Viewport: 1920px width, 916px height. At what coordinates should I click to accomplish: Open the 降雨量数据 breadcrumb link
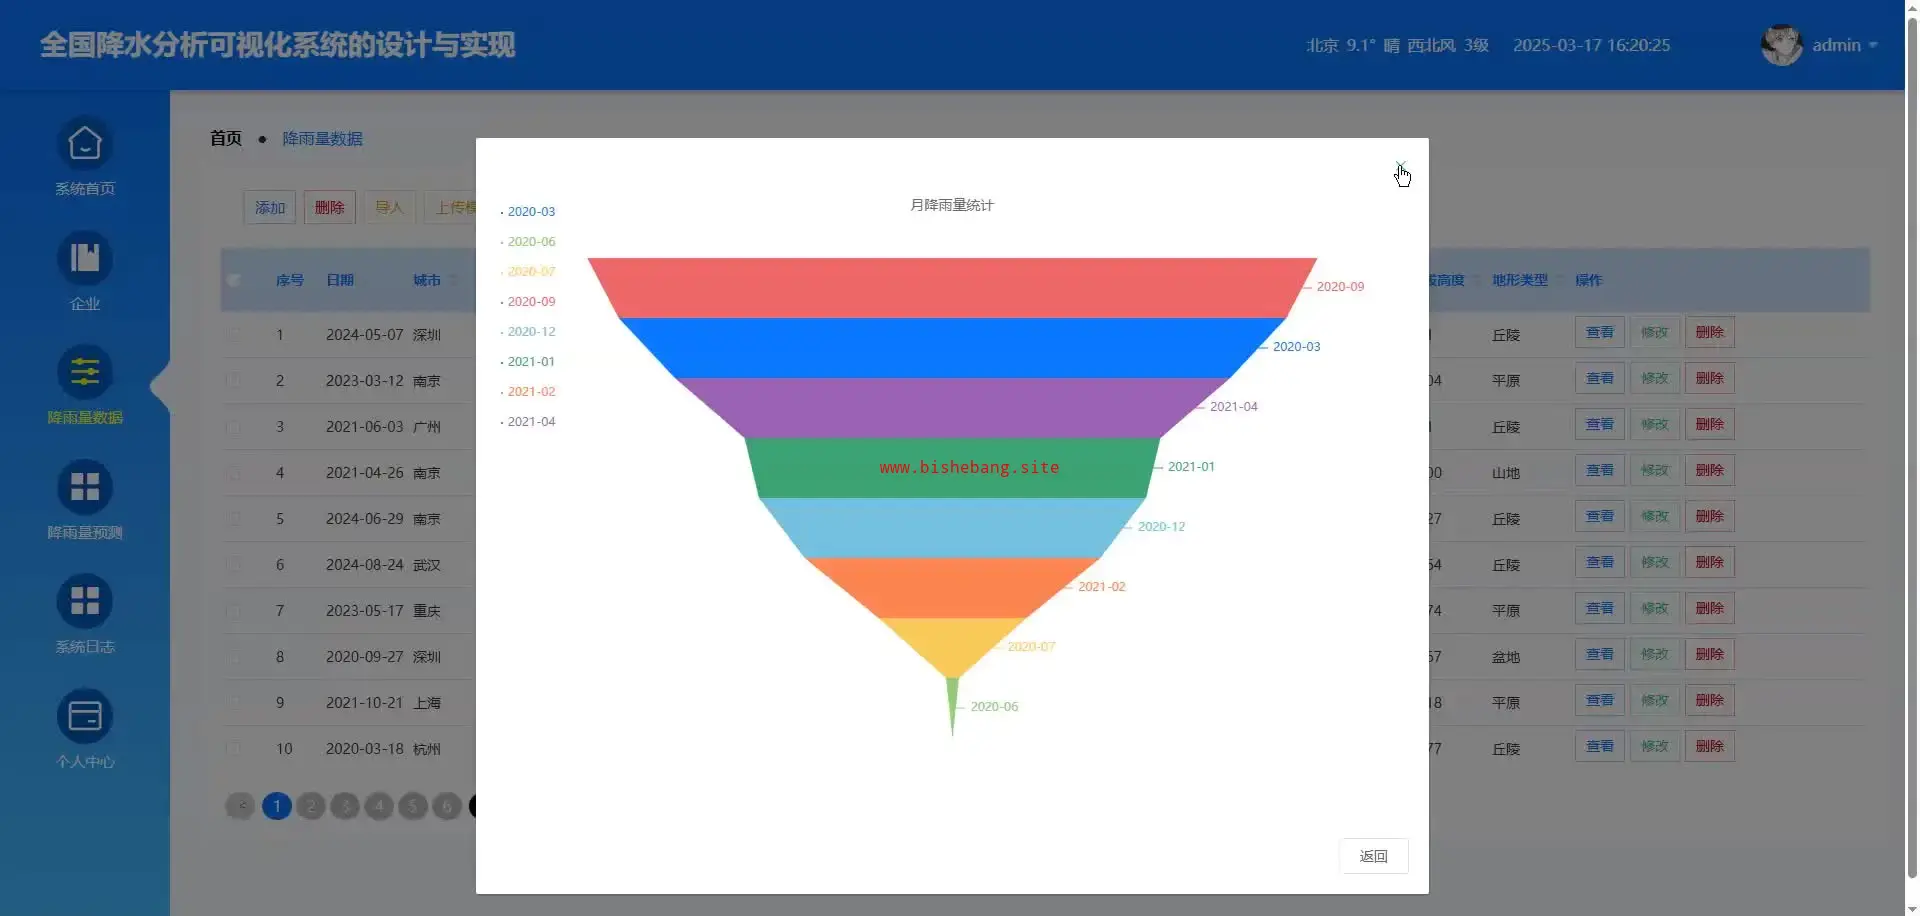[x=322, y=139]
